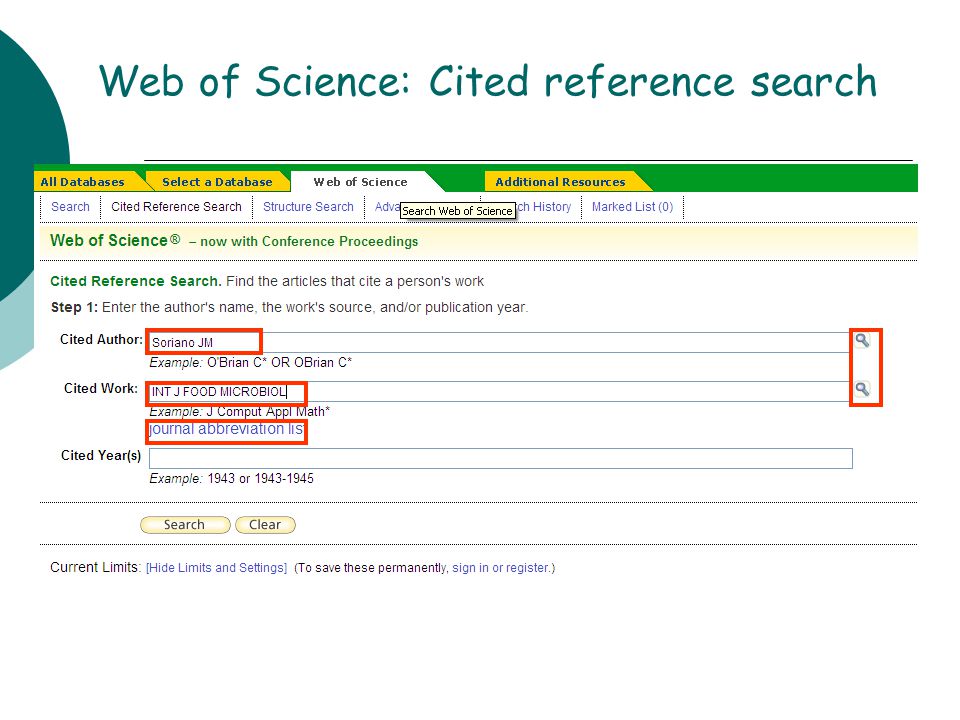Screen dimensions: 960x720
Task: Open the Search History link
Action: (x=544, y=207)
